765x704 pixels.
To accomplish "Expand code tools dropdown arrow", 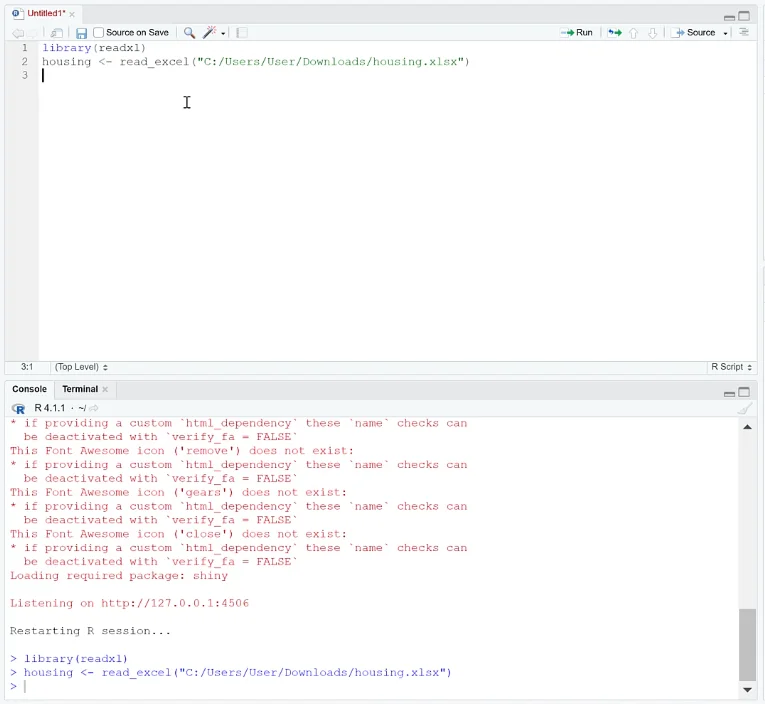I will [223, 34].
